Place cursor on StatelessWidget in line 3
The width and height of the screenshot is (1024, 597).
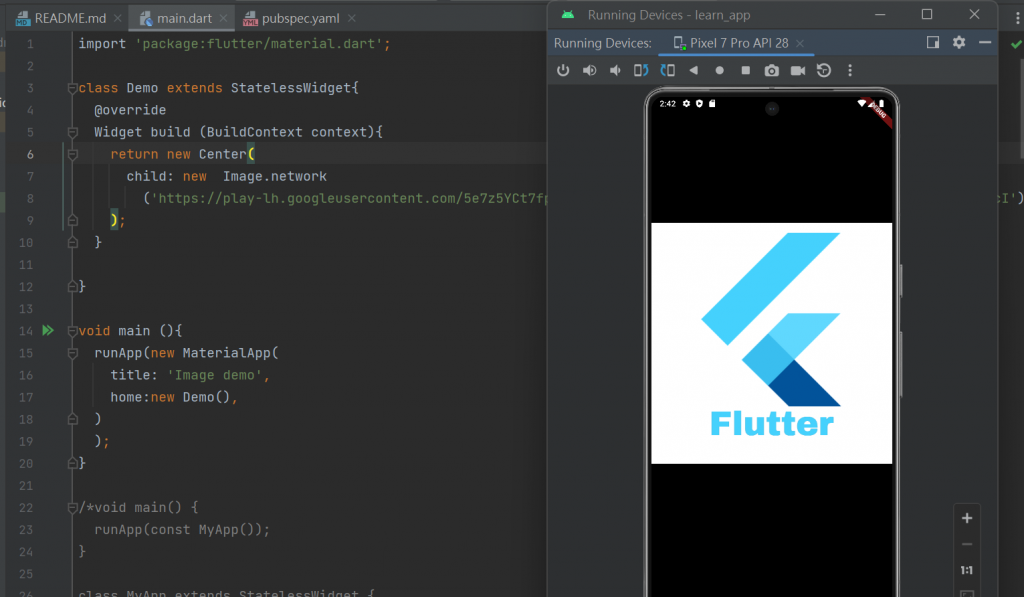291,88
